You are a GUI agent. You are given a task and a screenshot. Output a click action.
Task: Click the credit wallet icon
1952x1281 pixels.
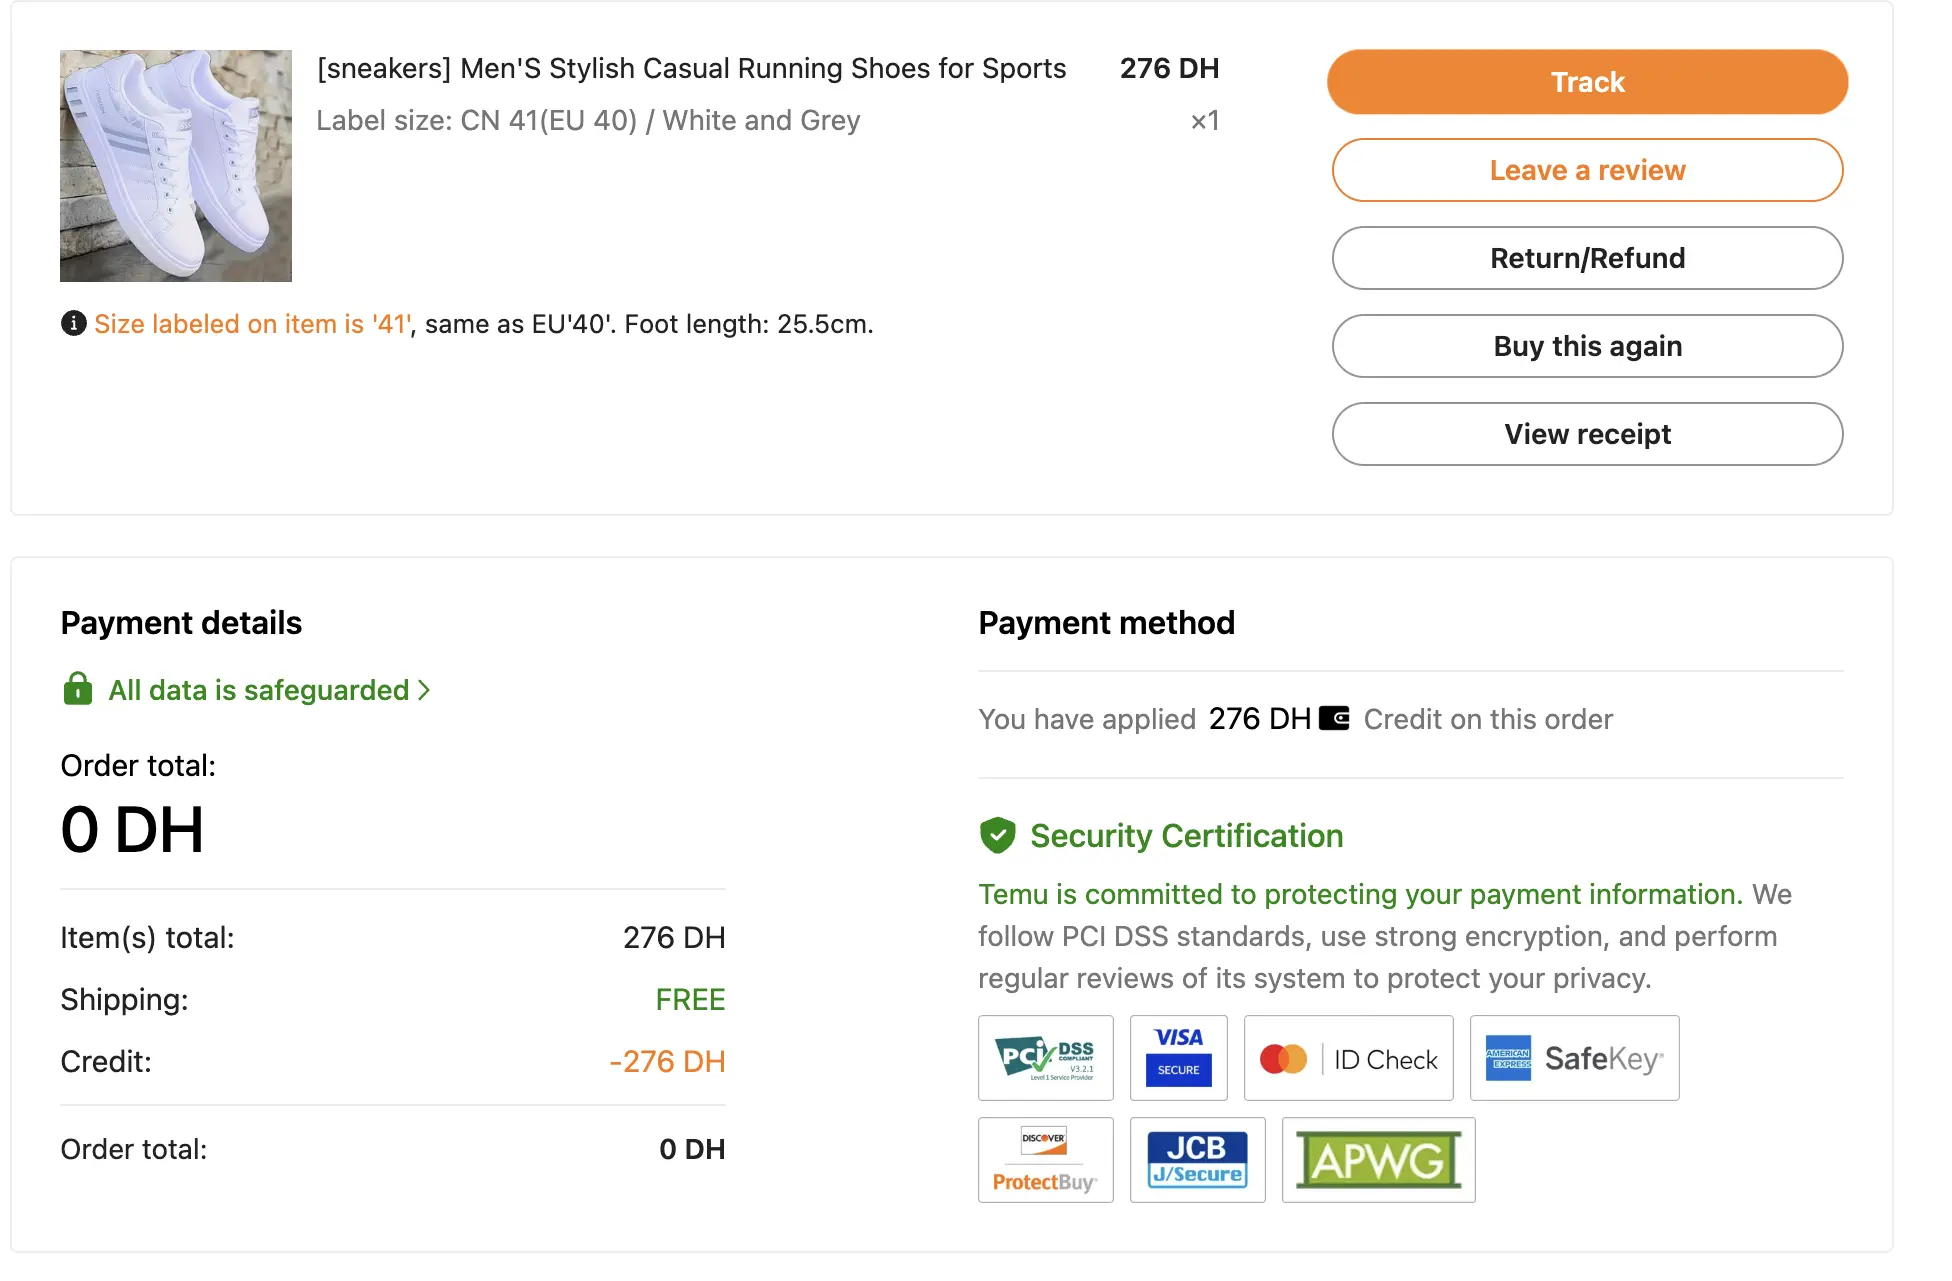point(1334,718)
